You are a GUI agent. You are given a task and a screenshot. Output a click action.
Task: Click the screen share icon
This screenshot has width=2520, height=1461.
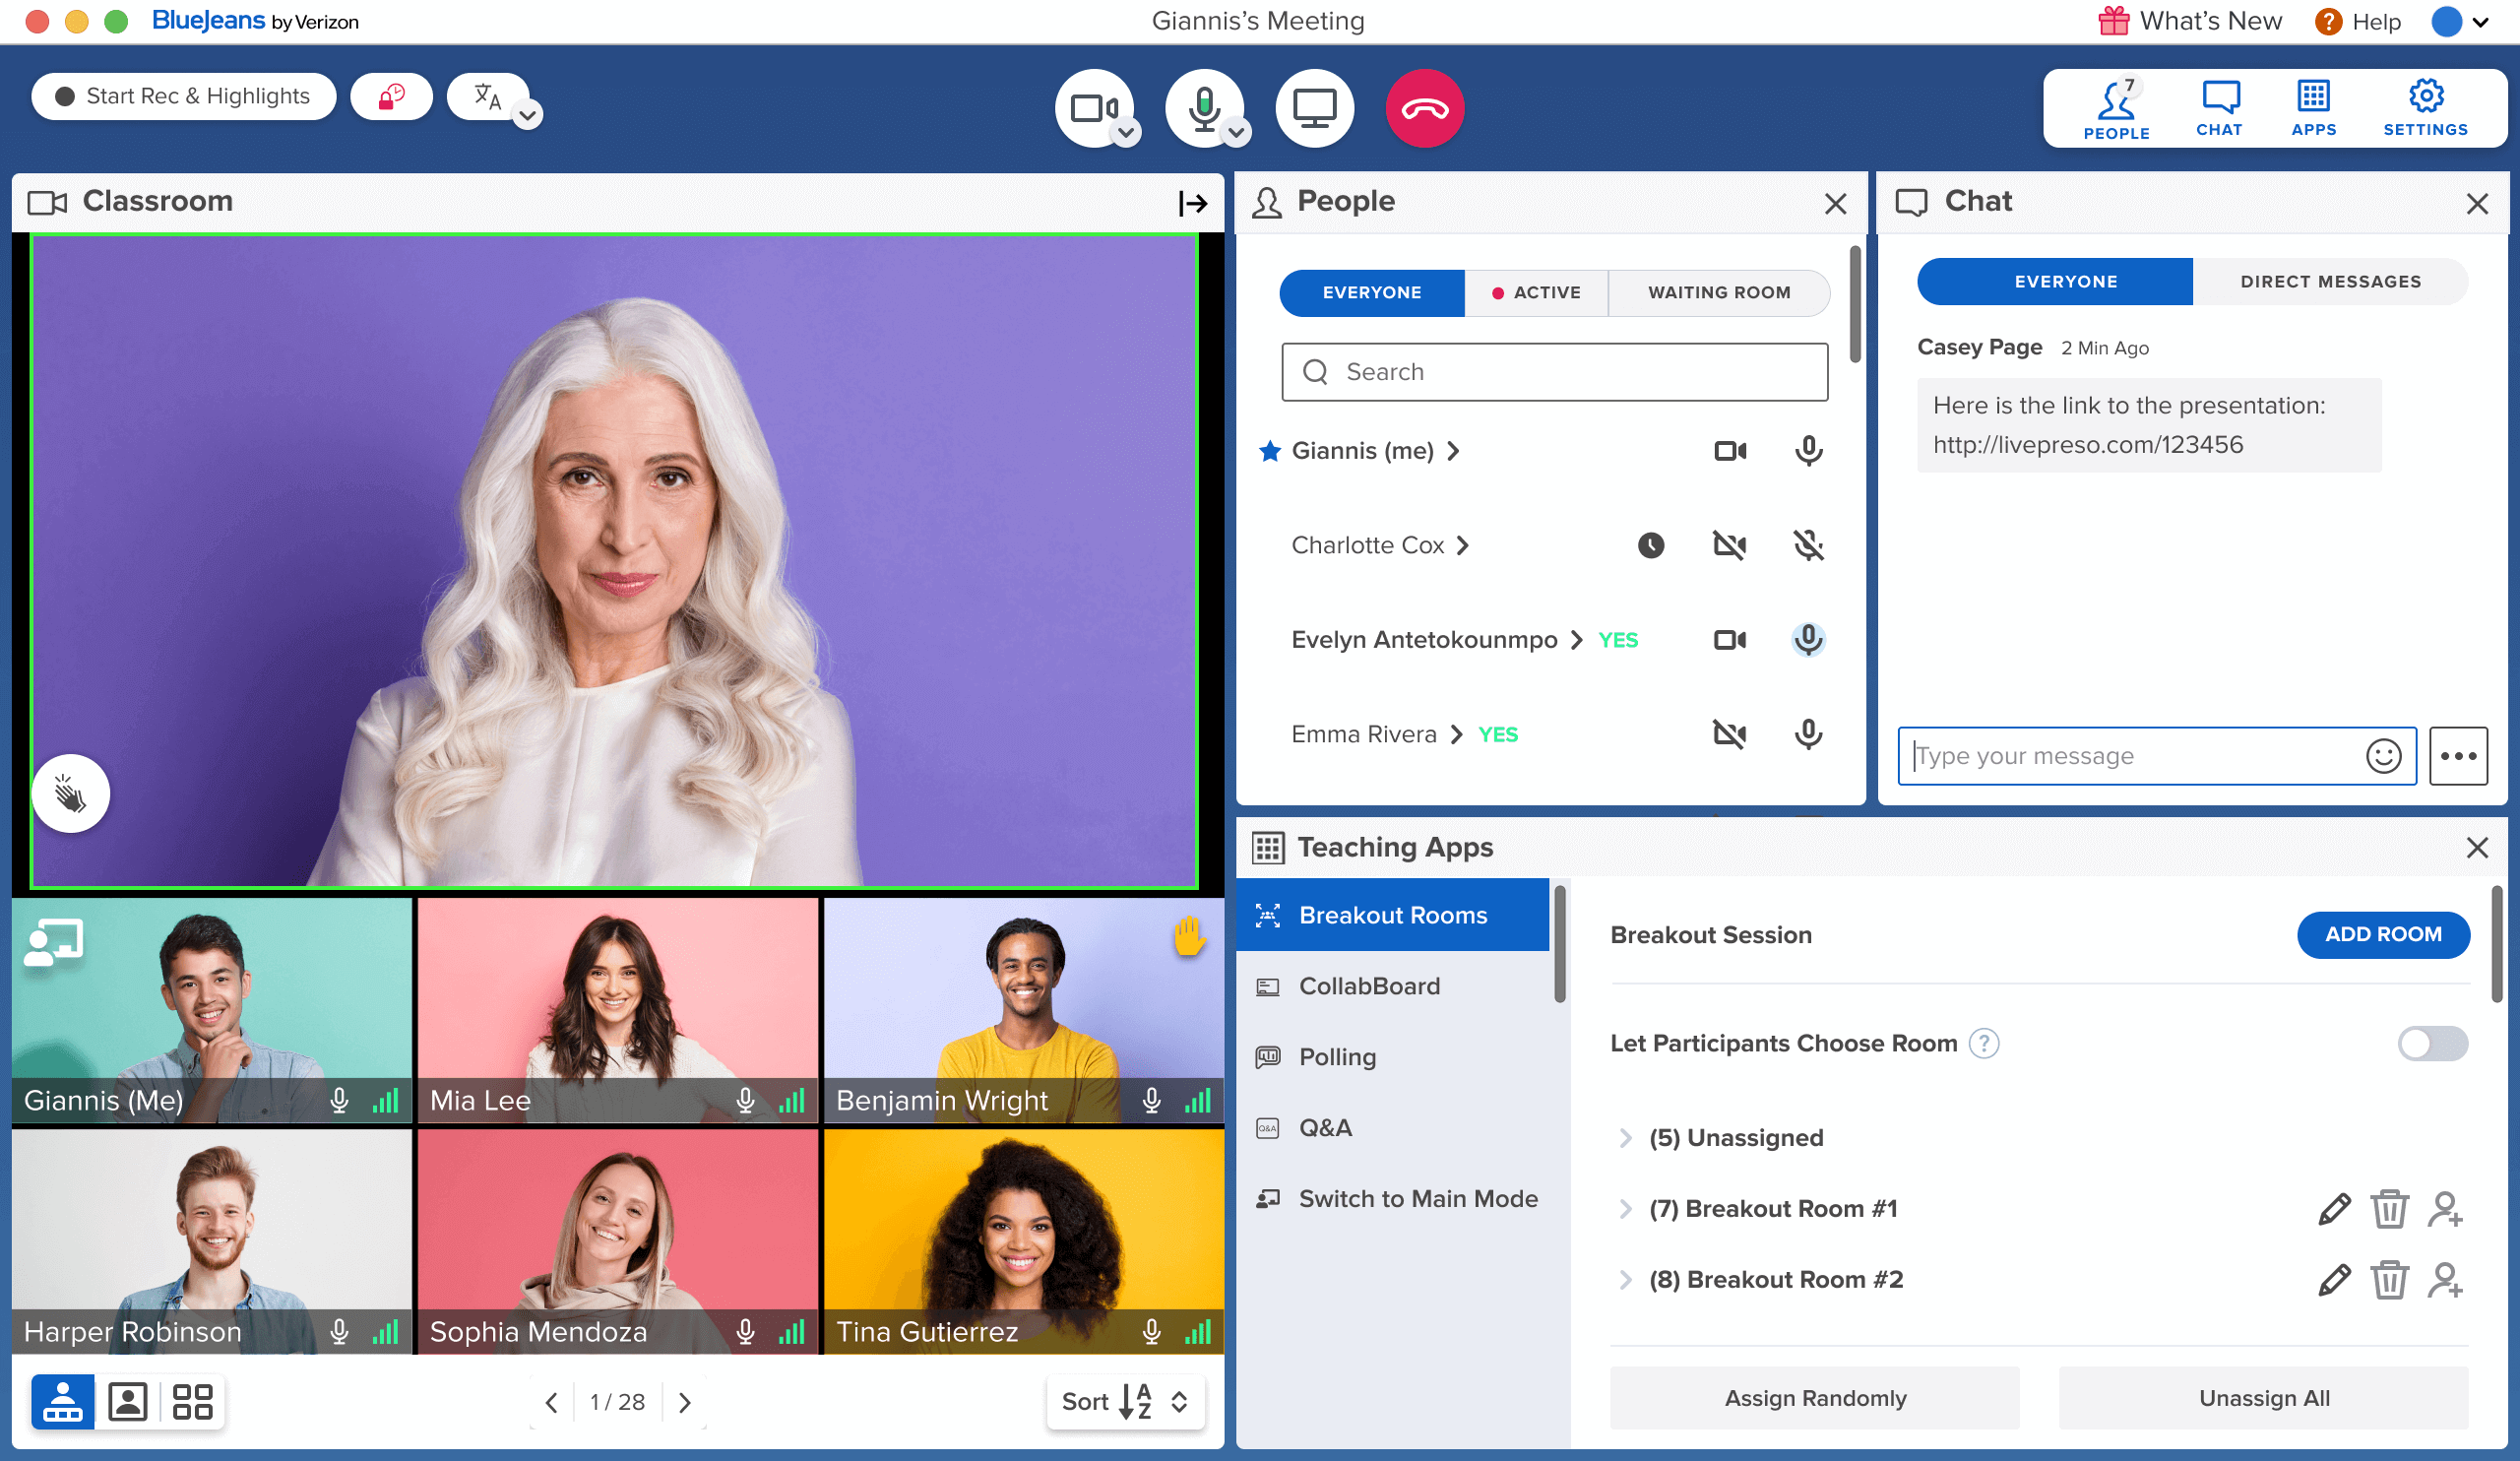point(1316,106)
